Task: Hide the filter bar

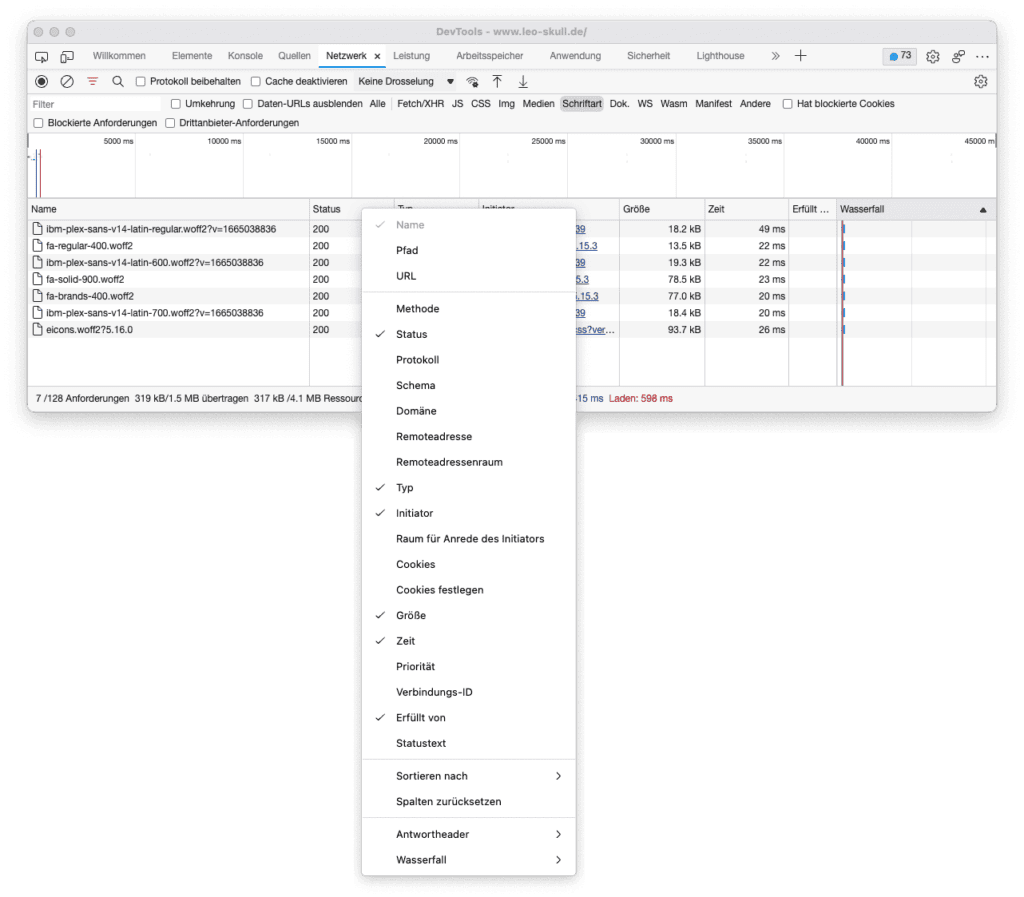Action: pyautogui.click(x=94, y=81)
